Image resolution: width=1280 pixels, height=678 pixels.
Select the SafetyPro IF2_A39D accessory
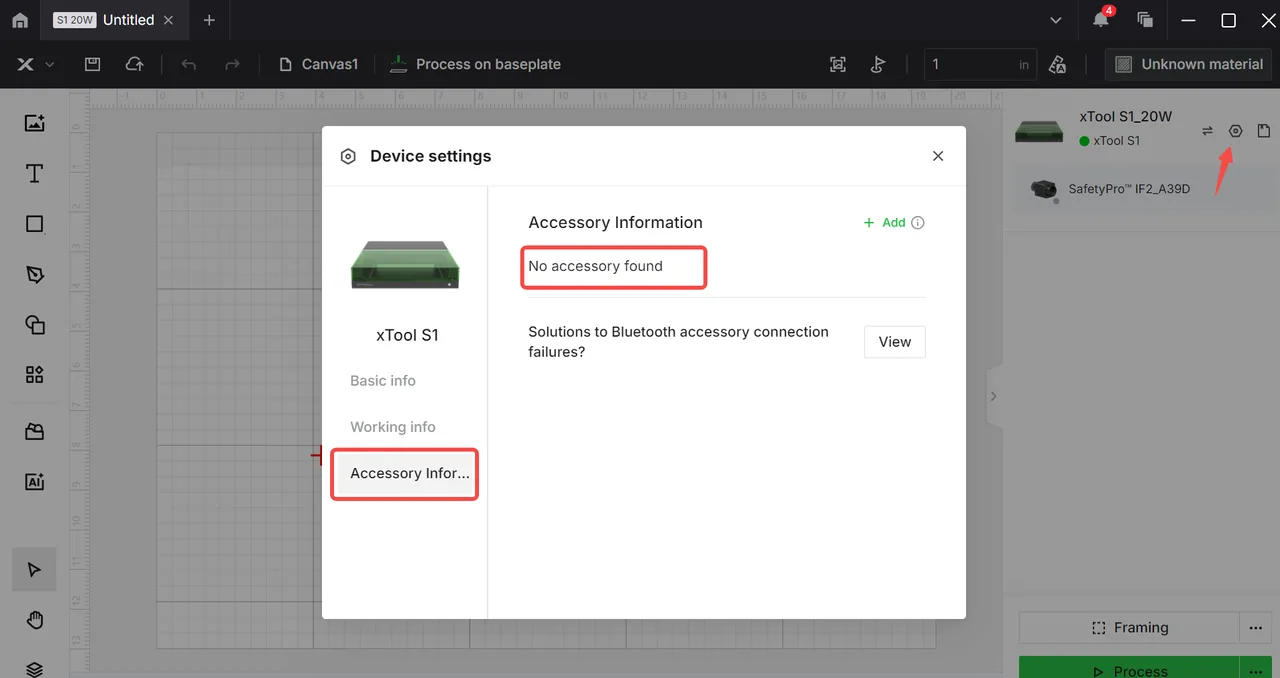(x=1139, y=189)
